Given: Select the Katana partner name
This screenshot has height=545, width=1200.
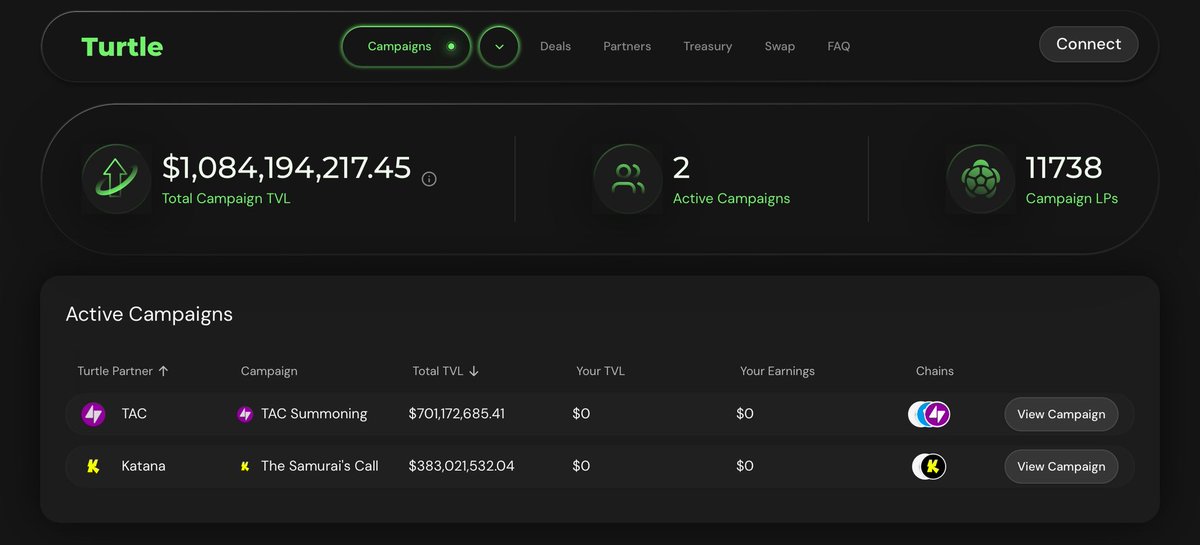Looking at the screenshot, I should [x=143, y=466].
